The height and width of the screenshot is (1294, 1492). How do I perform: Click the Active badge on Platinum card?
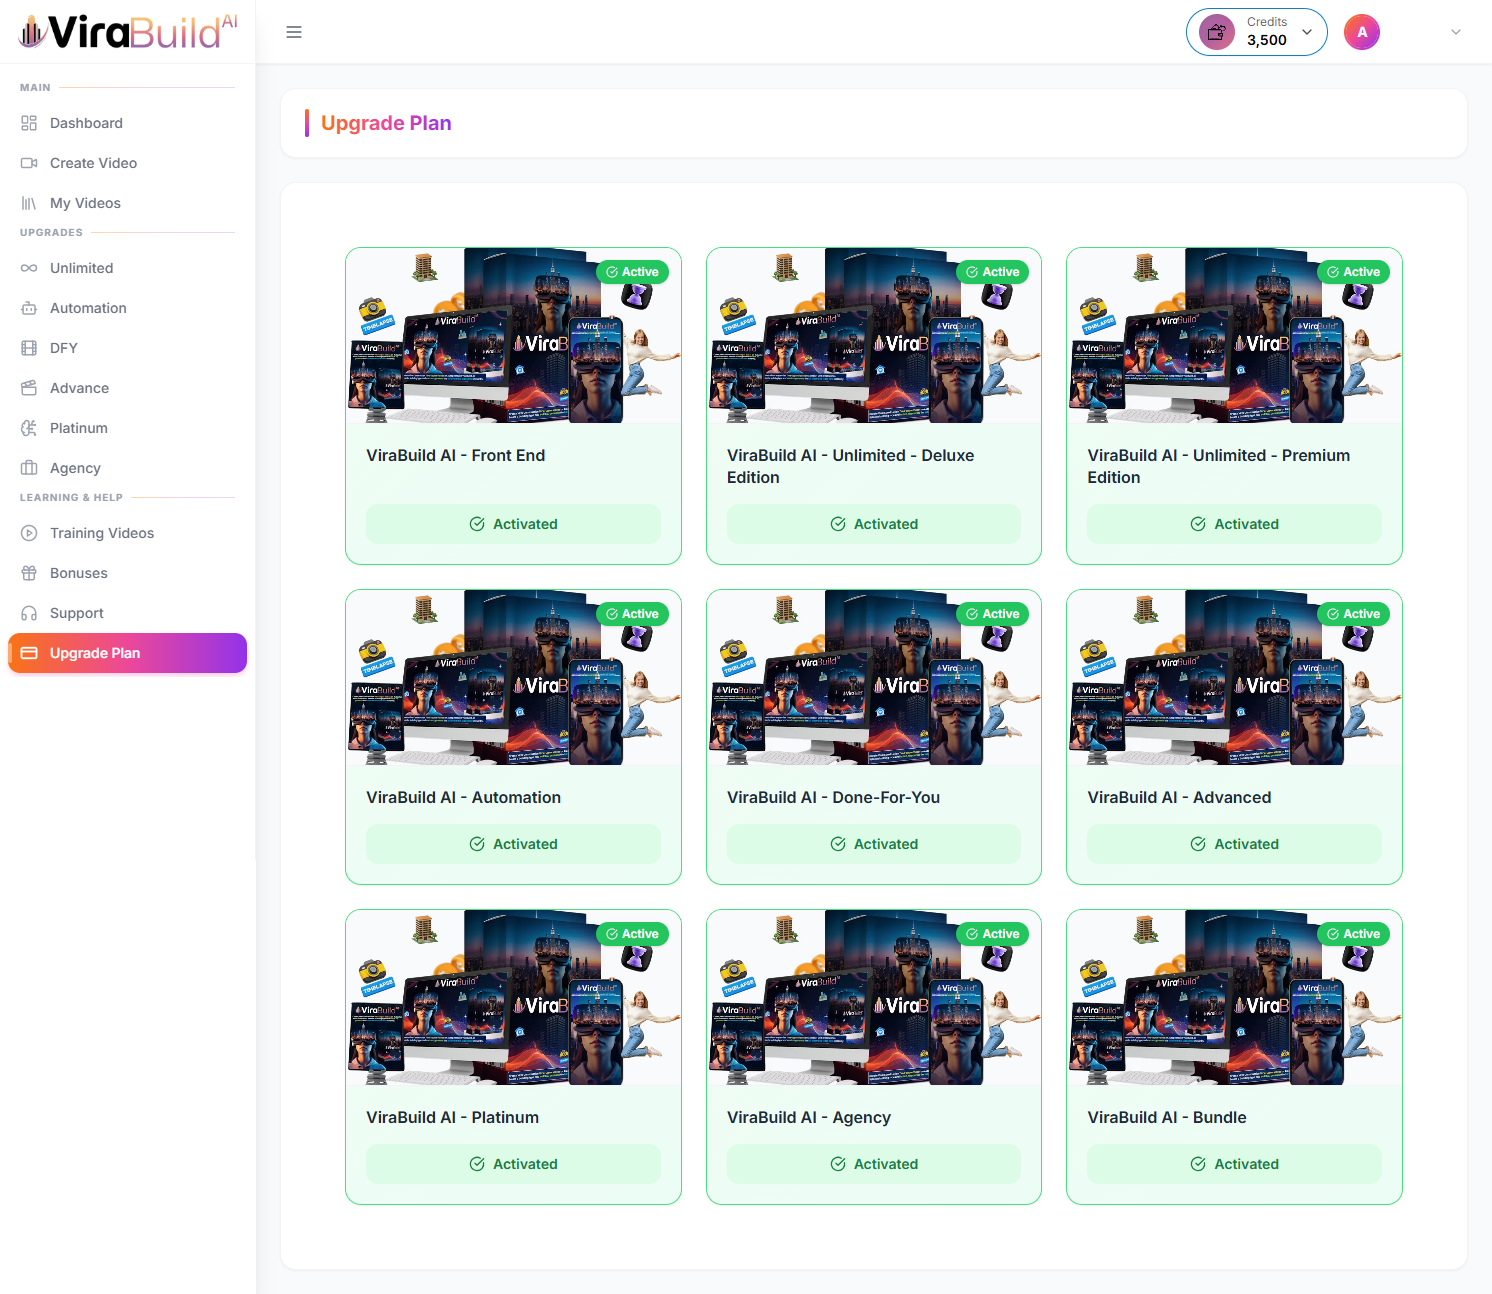click(632, 934)
